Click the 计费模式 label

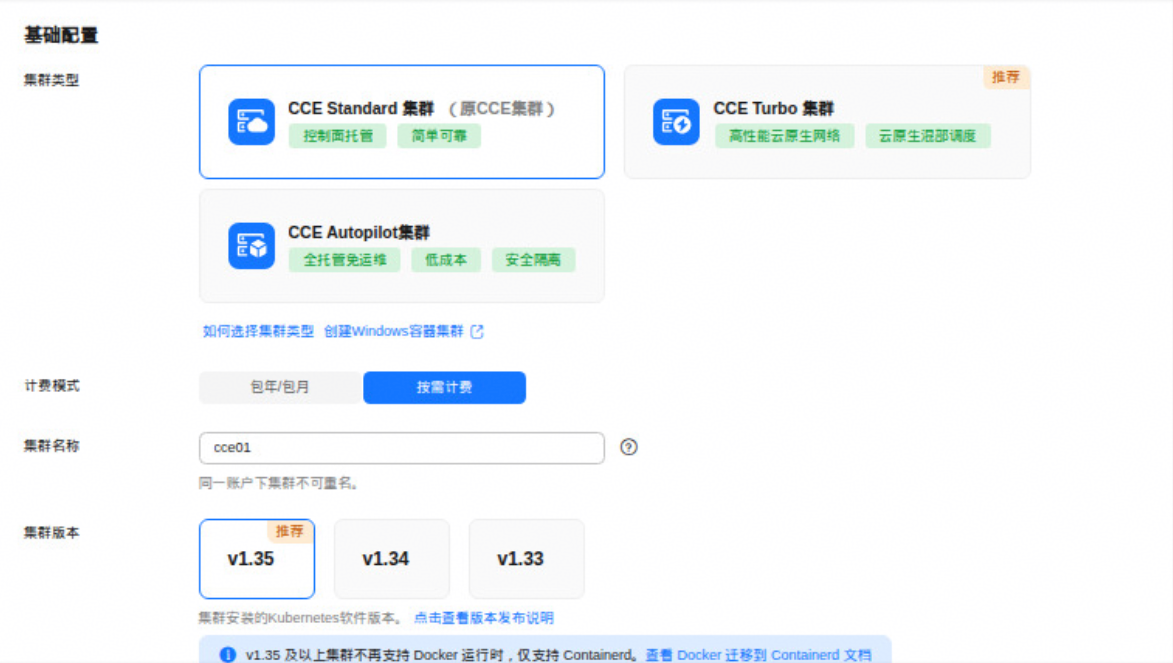pos(52,386)
